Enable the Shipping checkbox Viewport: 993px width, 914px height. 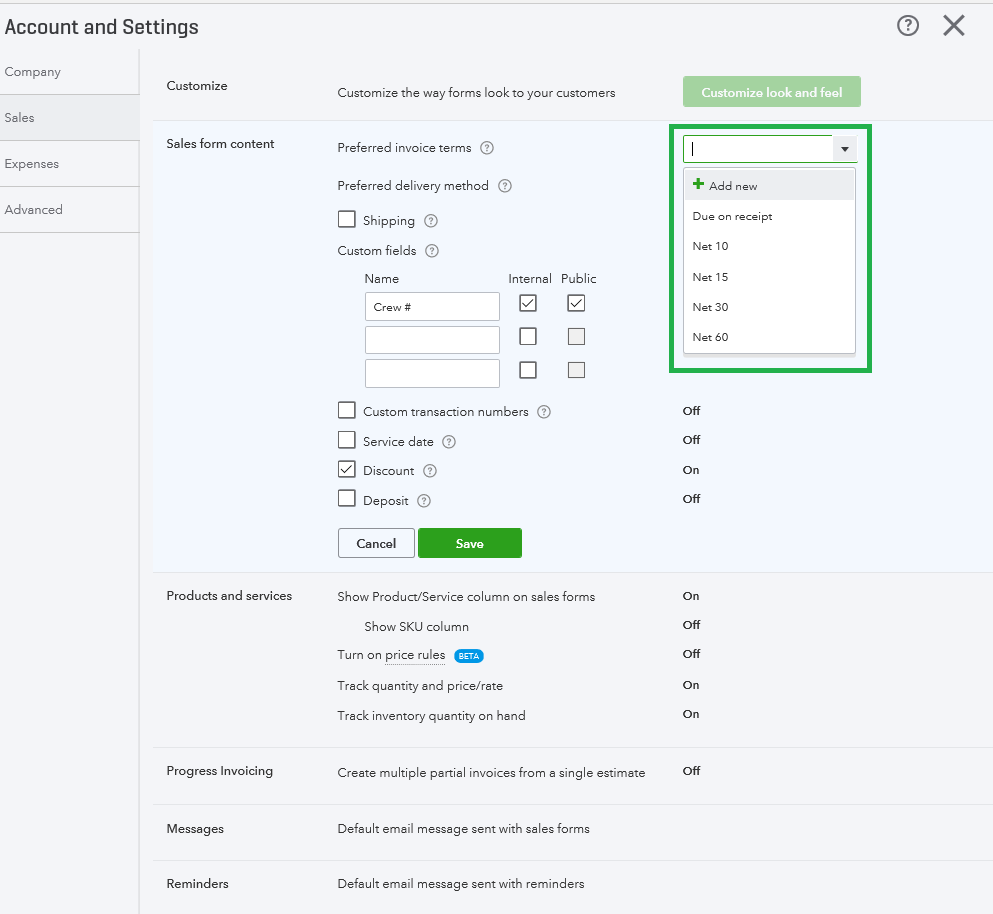(x=347, y=220)
